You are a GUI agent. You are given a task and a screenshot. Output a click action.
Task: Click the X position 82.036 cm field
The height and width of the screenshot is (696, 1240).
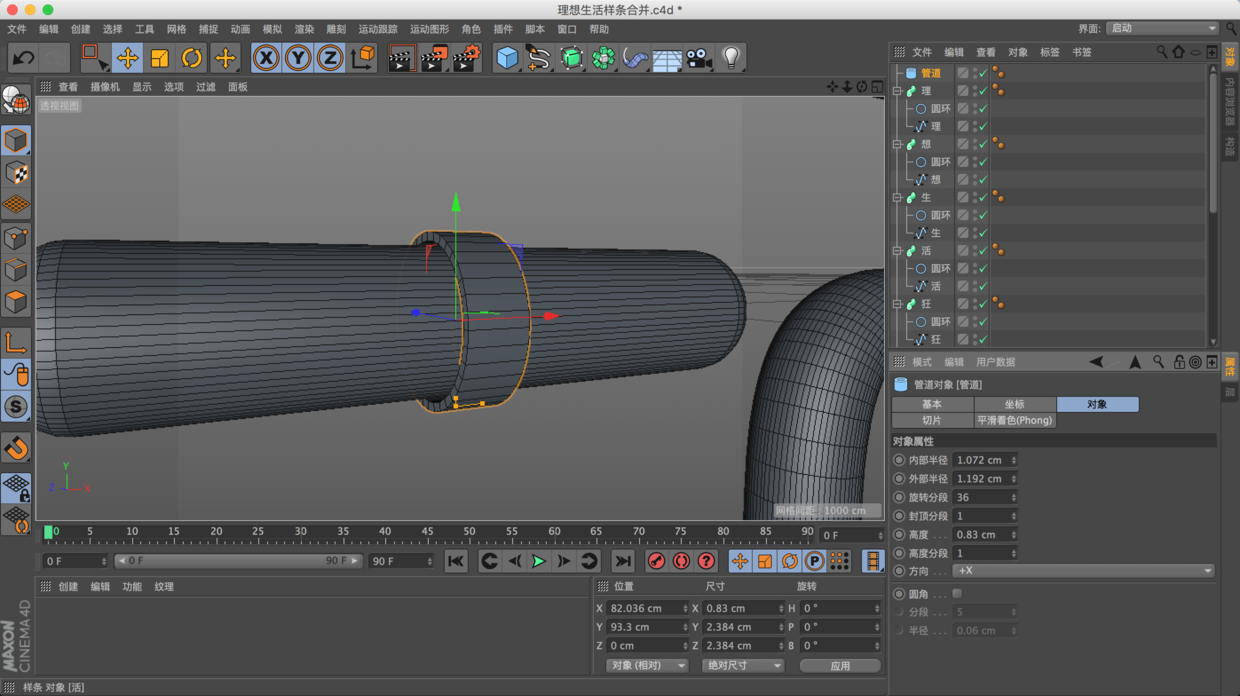647,608
